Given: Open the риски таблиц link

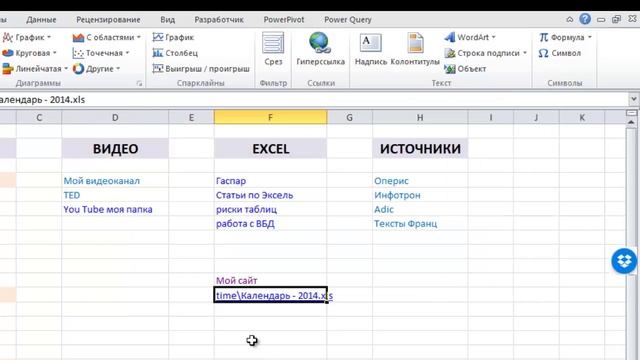Looking at the screenshot, I should 247,209.
